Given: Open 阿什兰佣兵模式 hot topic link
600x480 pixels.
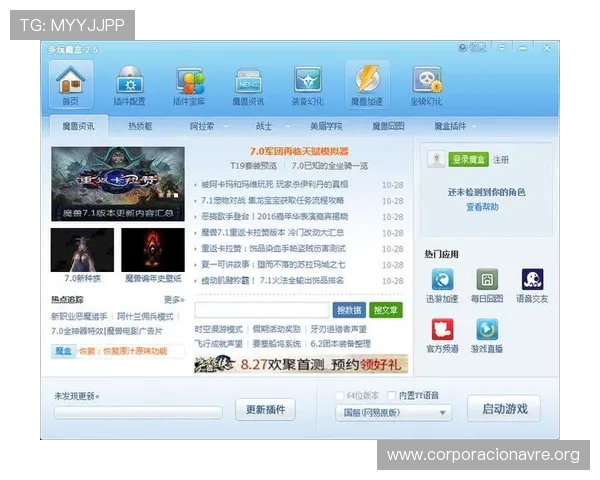Looking at the screenshot, I should [x=145, y=316].
